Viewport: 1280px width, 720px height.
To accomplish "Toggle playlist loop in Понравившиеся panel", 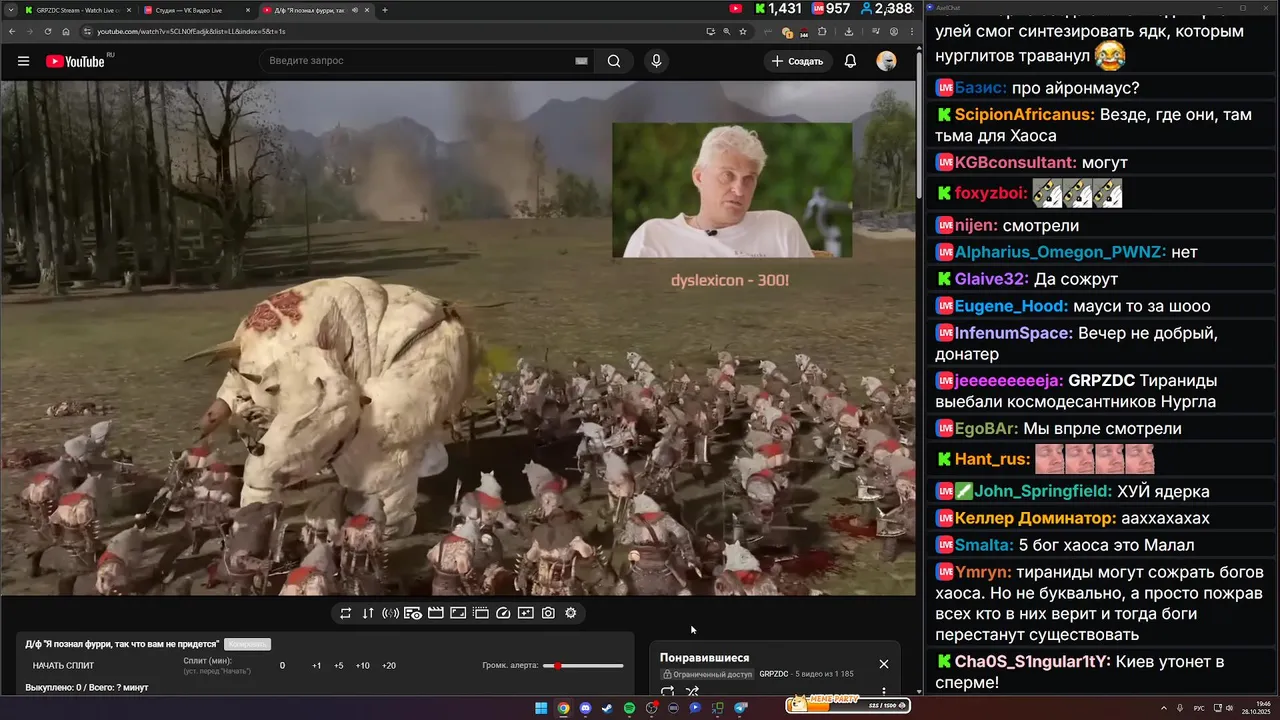I will (668, 691).
